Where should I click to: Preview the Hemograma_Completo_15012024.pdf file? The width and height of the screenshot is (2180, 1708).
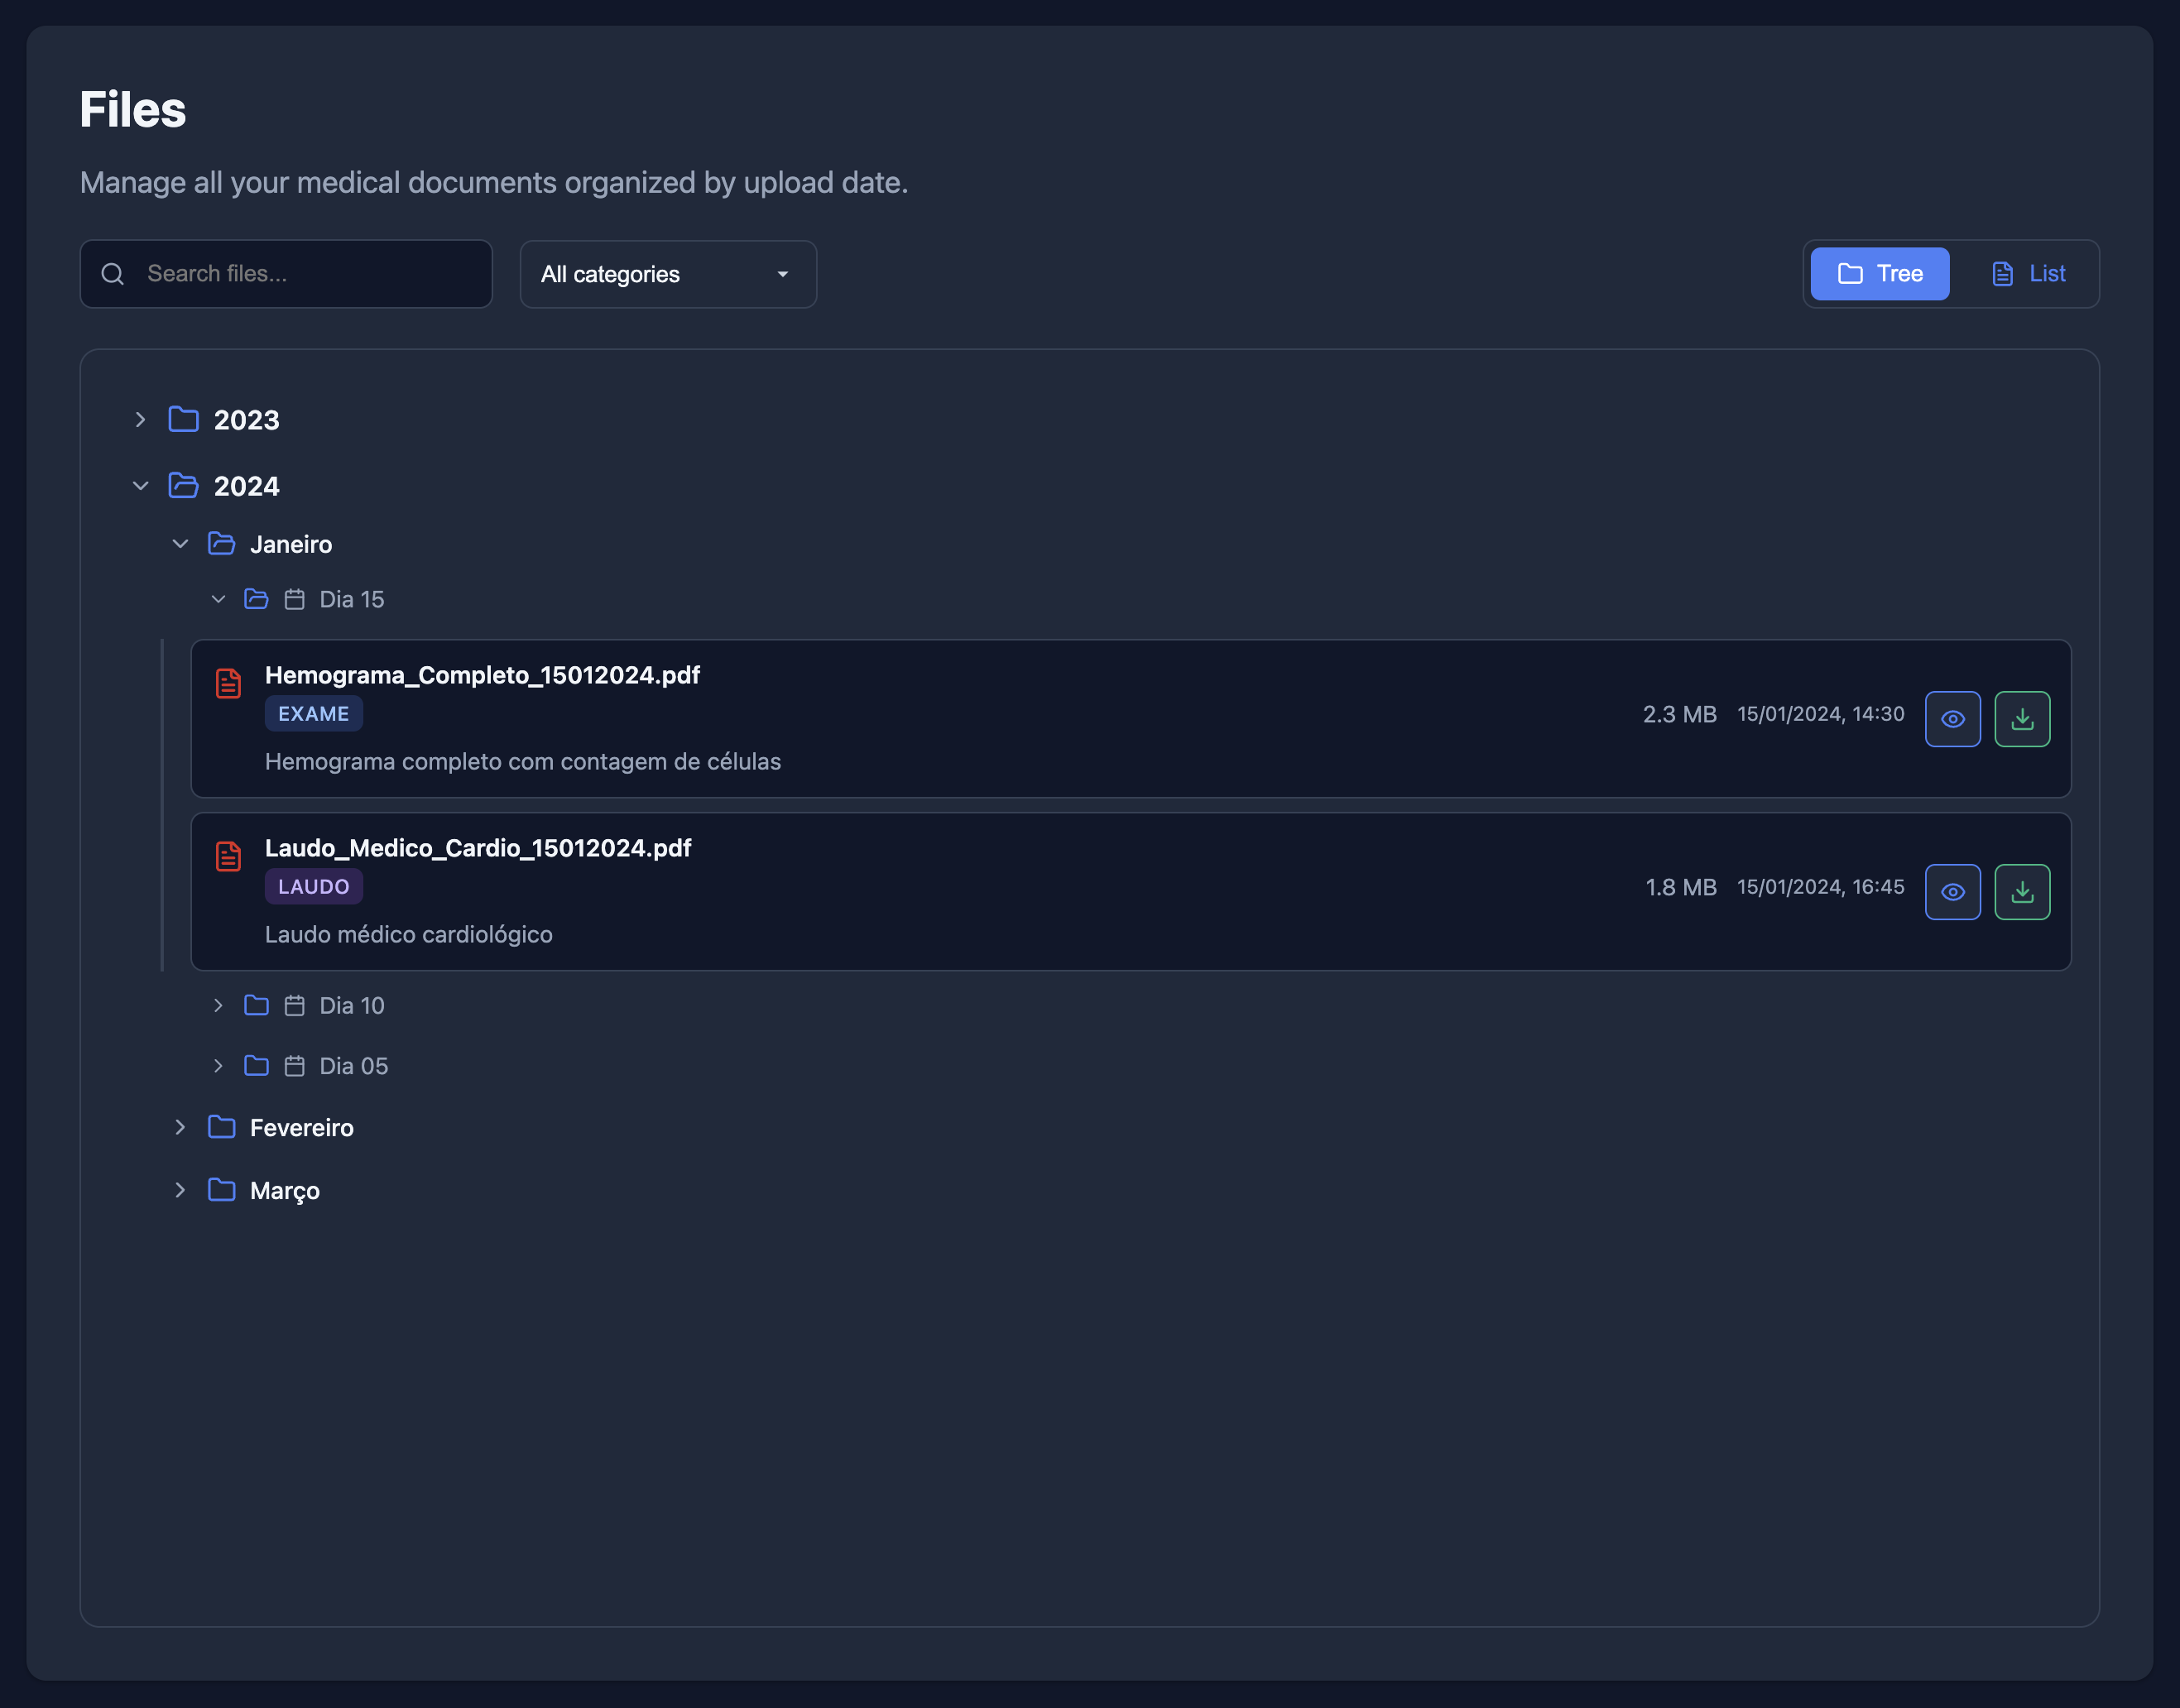[1953, 718]
